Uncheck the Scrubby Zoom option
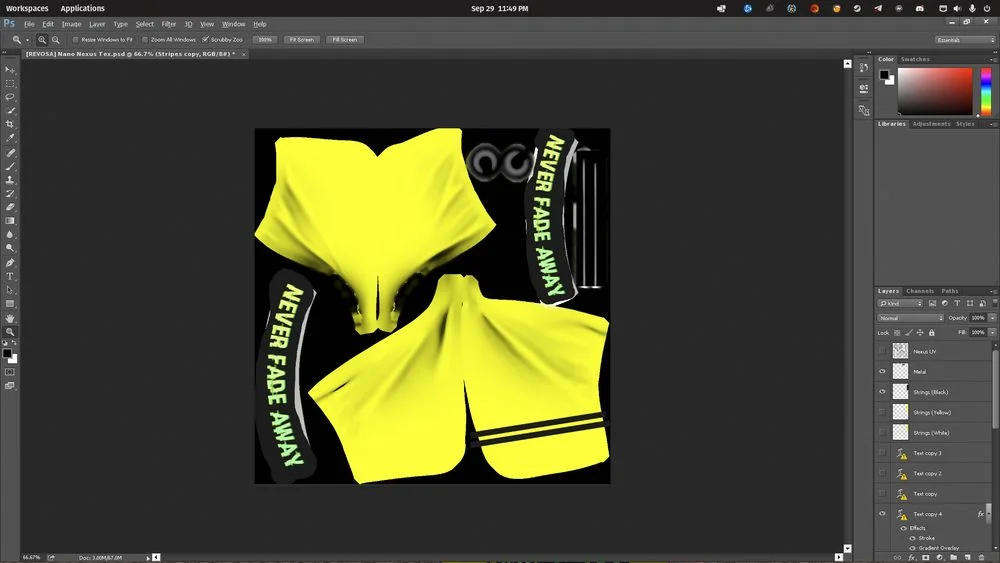1000x563 pixels. coord(206,40)
